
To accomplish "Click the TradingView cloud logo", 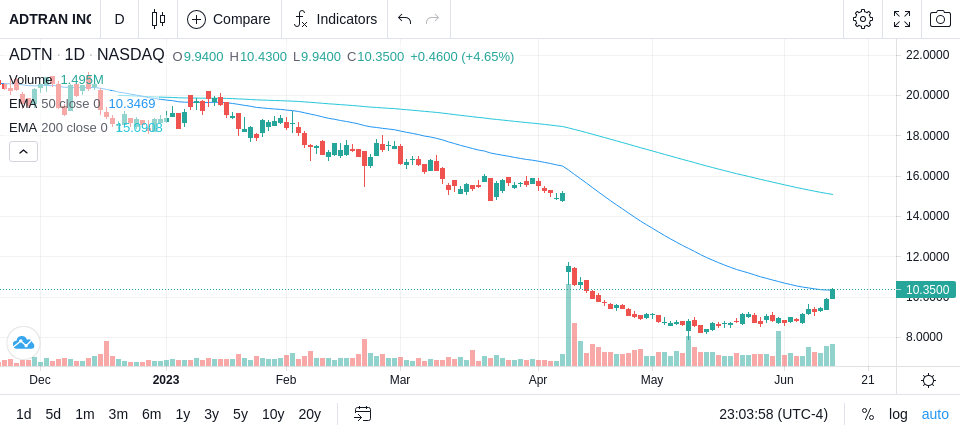I will 23,343.
